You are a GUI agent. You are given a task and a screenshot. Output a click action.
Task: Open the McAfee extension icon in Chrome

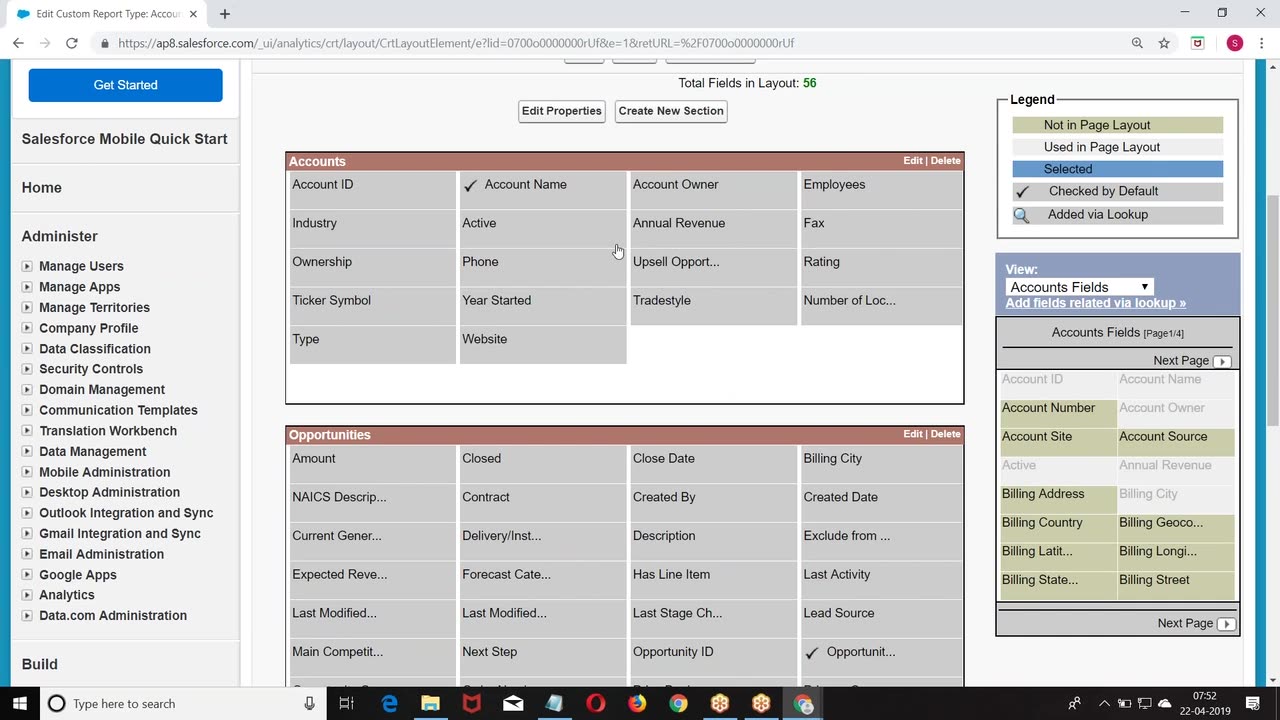click(1198, 43)
